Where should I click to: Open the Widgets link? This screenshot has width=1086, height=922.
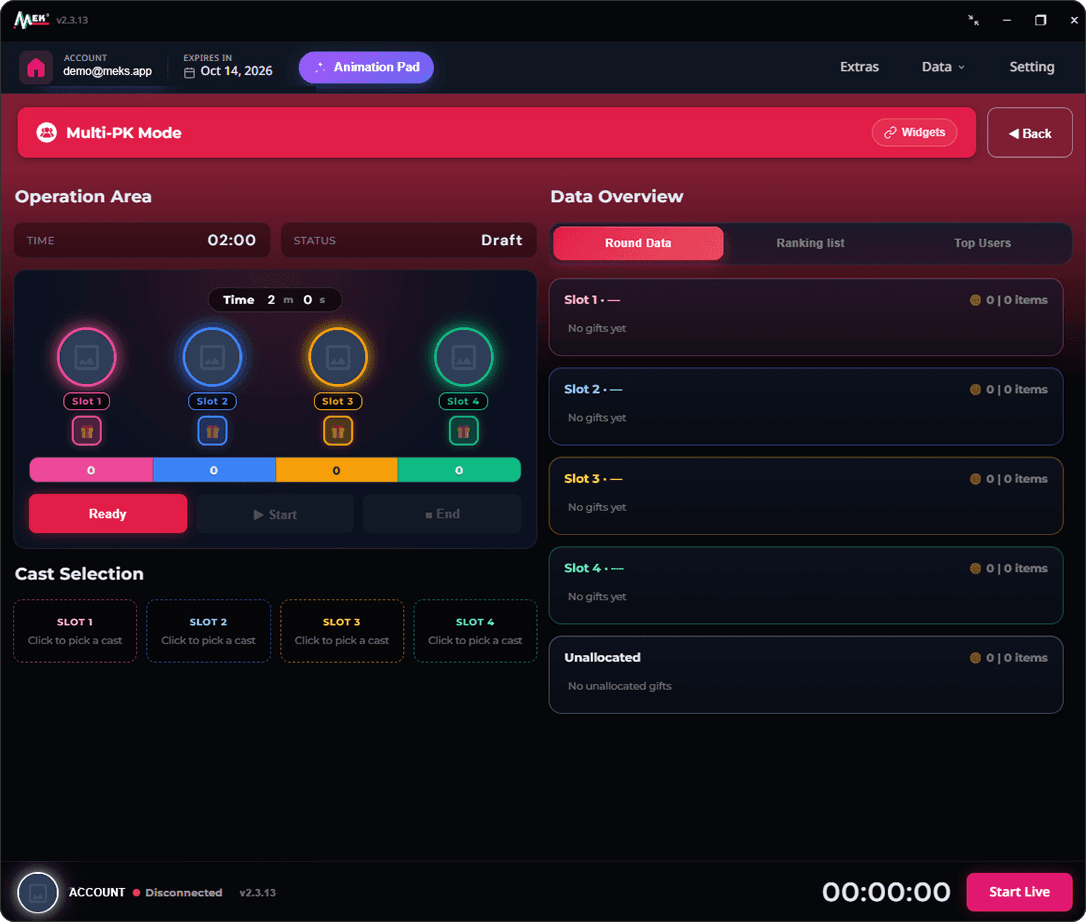914,132
